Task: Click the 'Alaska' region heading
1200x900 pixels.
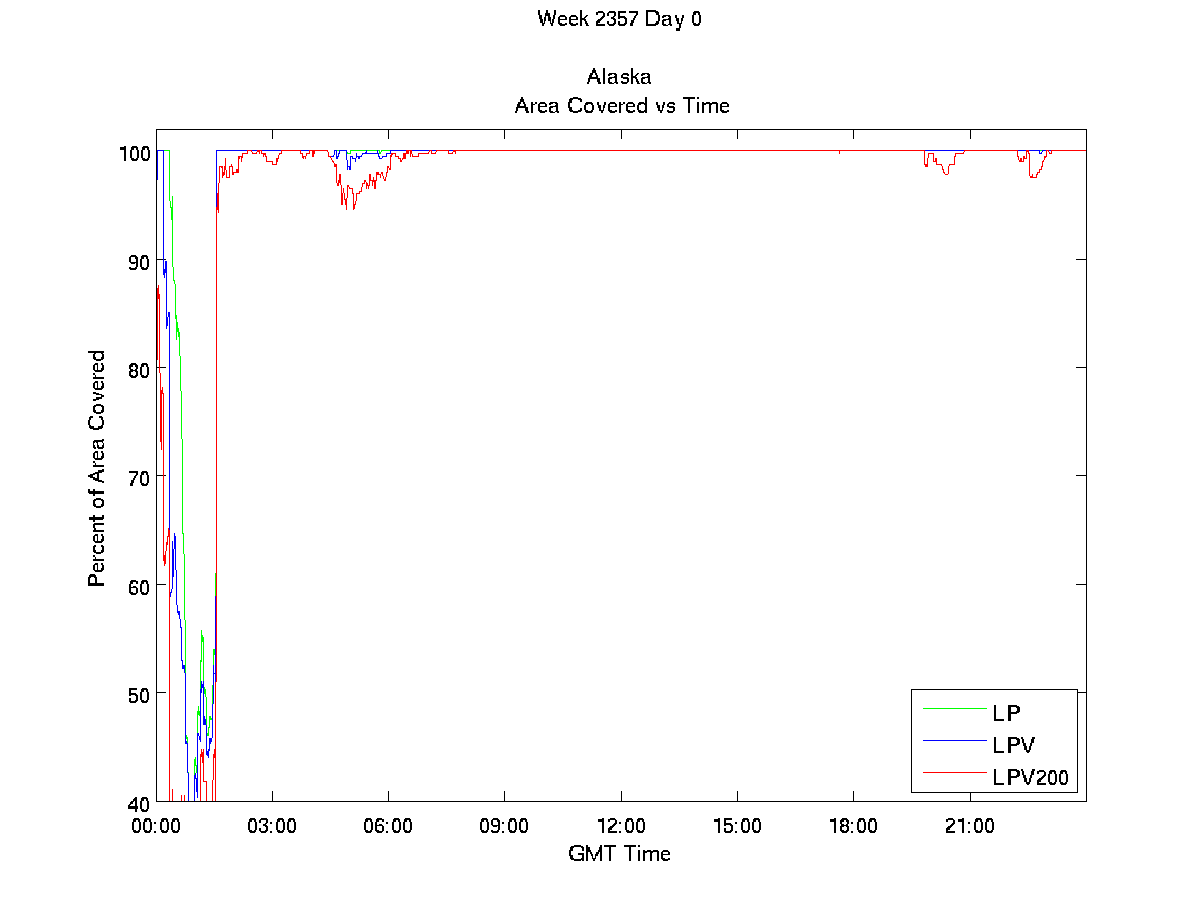Action: (x=620, y=78)
